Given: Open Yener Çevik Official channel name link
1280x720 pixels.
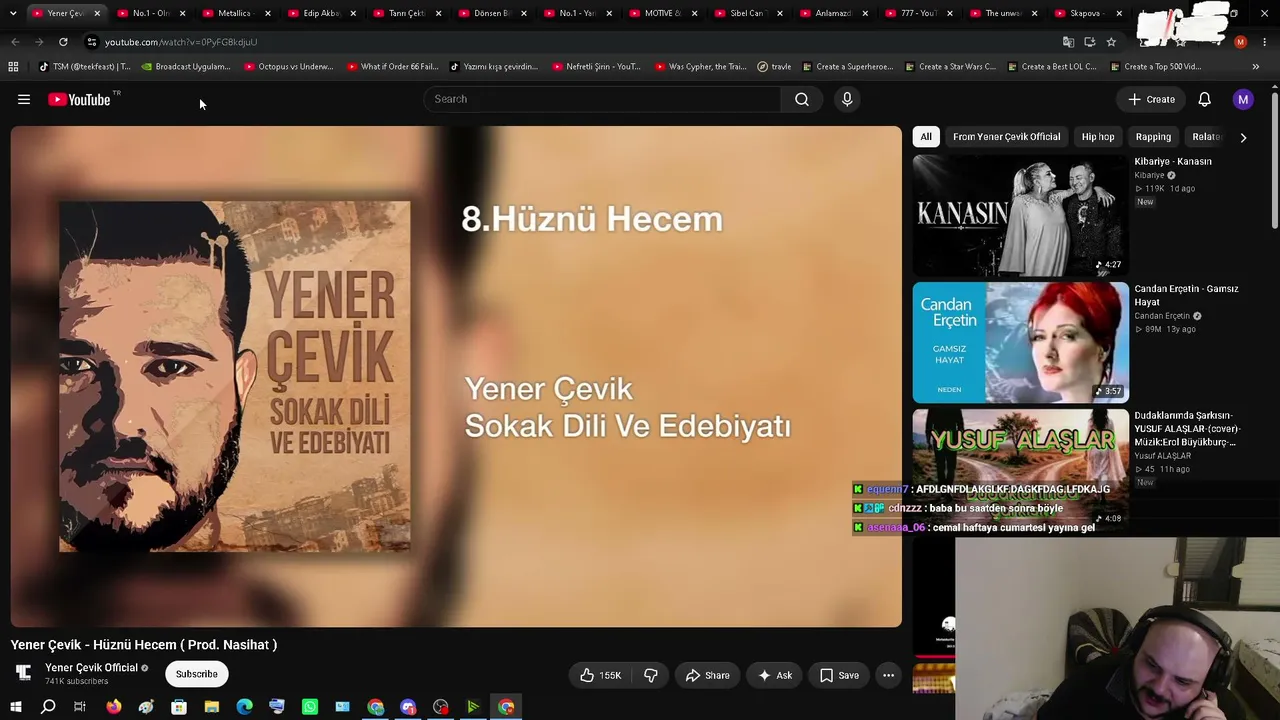Looking at the screenshot, I should (91, 668).
